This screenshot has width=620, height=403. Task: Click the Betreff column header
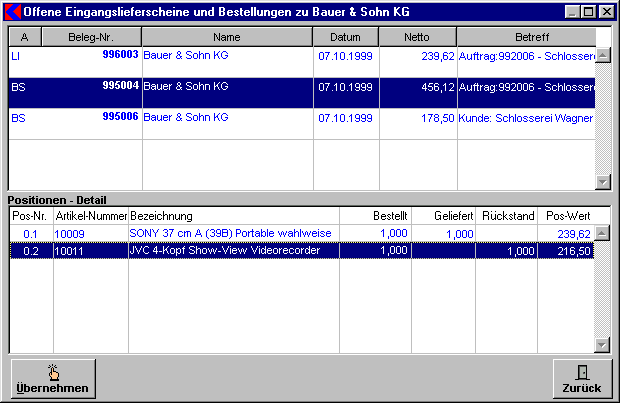(525, 36)
